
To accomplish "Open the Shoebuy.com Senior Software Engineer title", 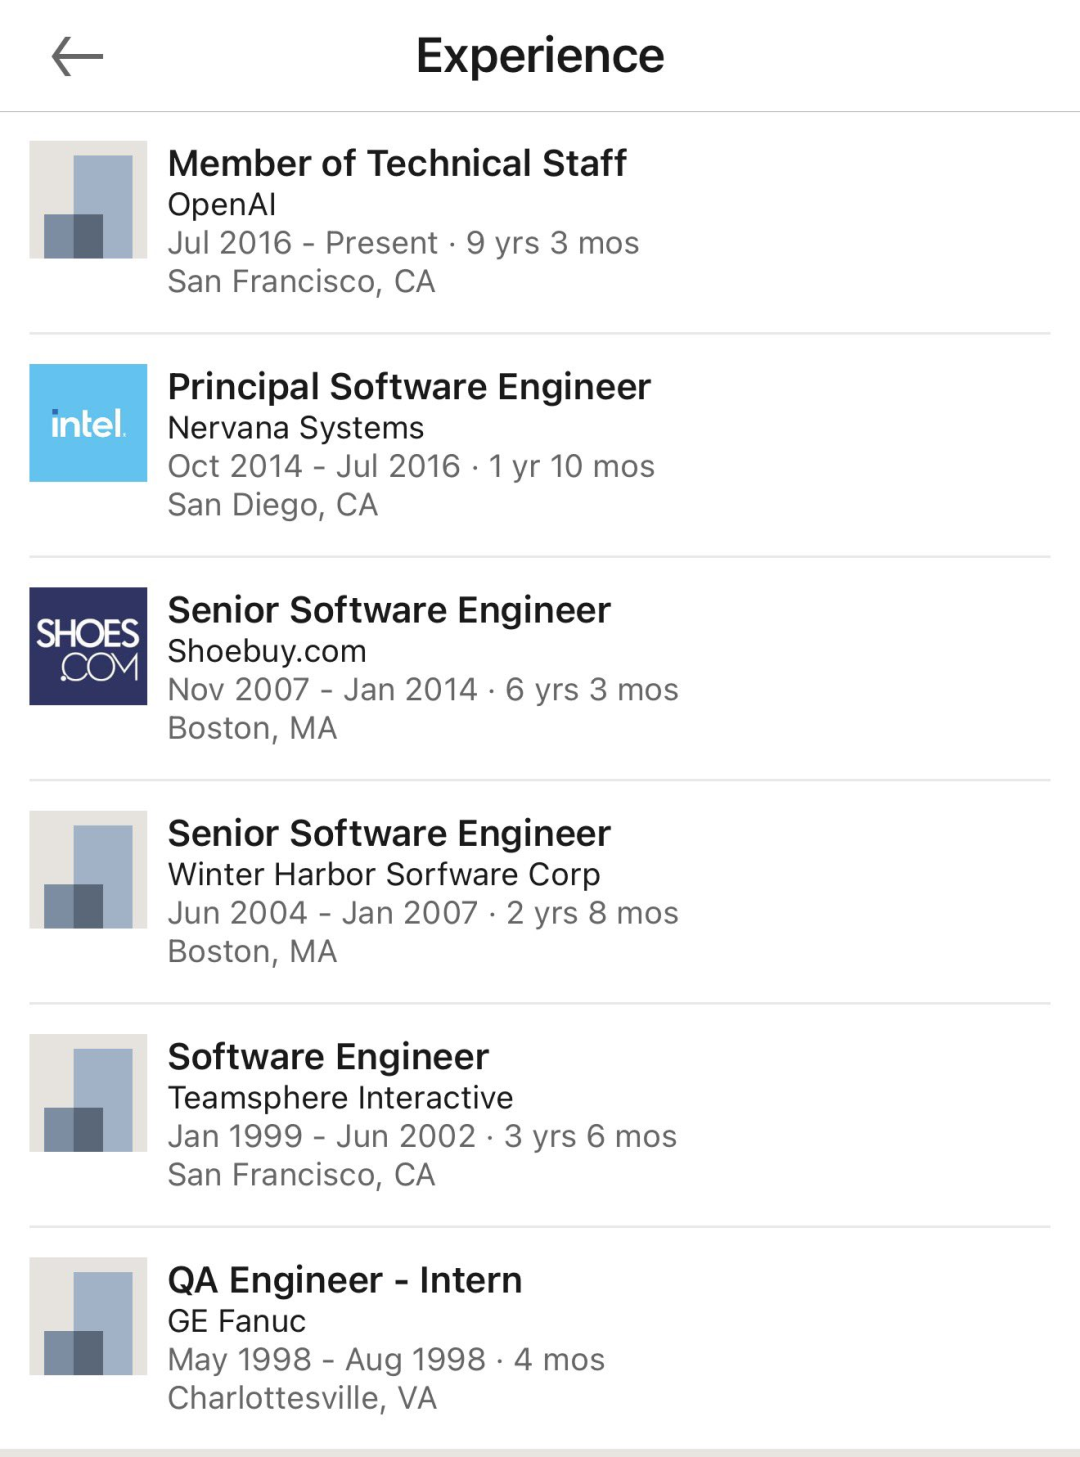I will click(389, 610).
